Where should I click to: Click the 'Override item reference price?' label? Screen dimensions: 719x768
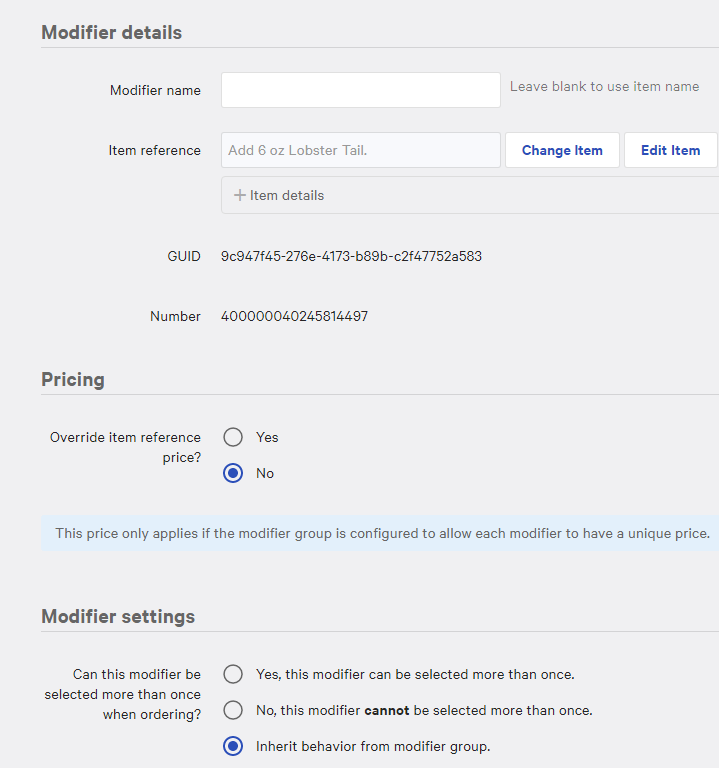tap(125, 447)
